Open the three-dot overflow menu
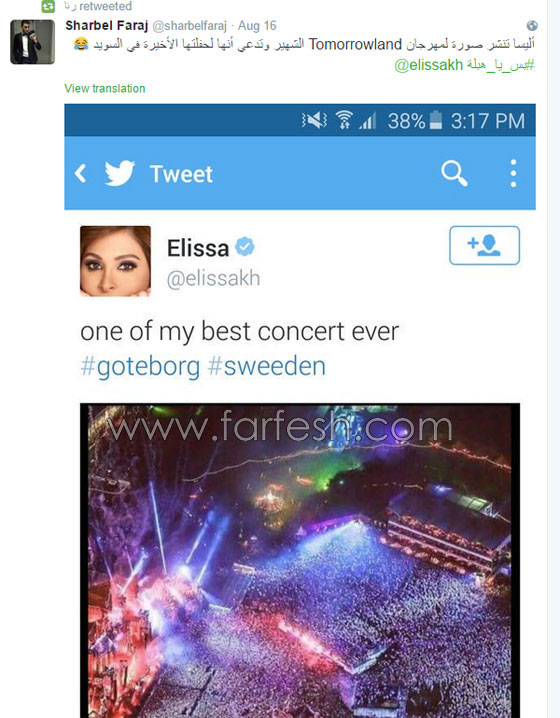The image size is (560, 718). coord(513,174)
